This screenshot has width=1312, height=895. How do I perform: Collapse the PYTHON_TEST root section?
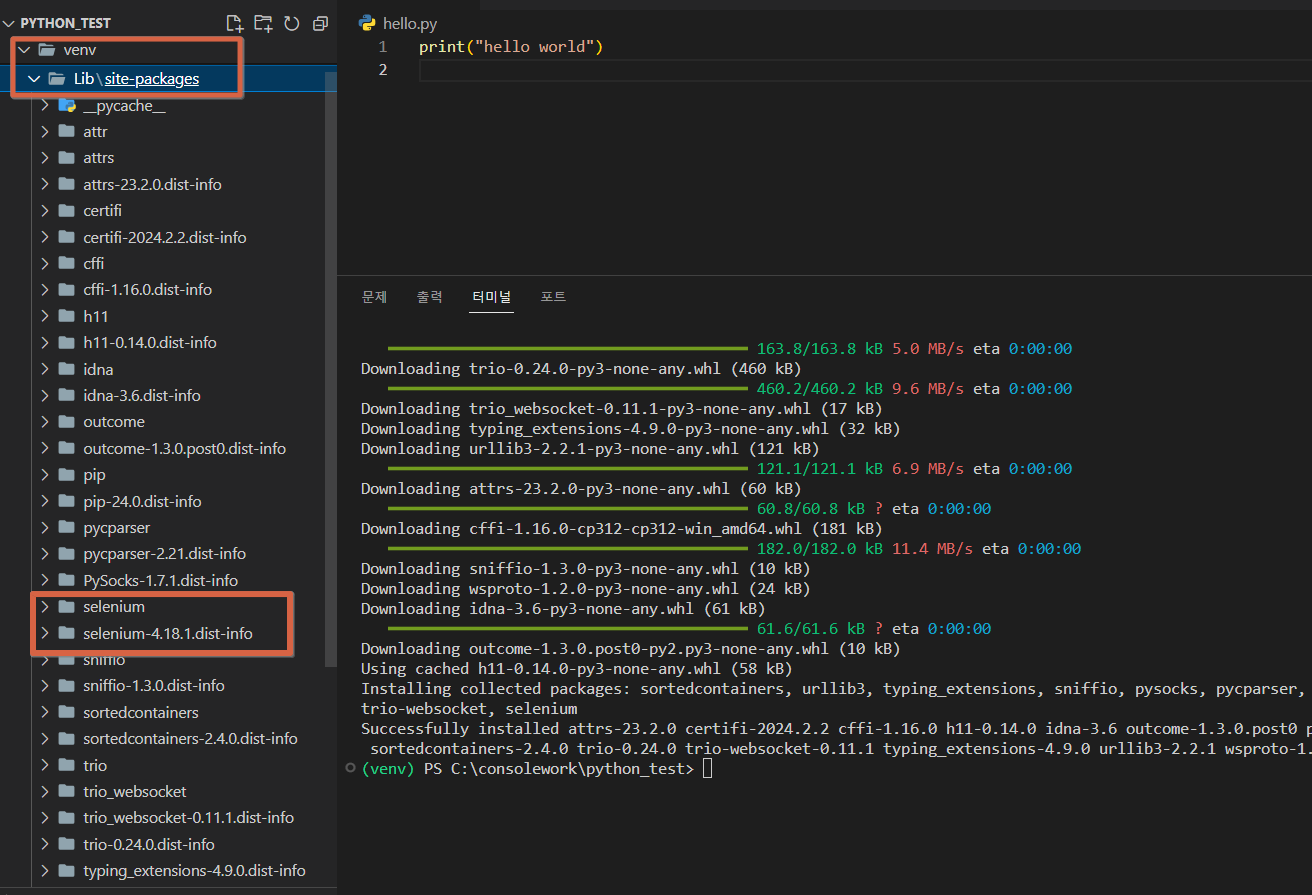(10, 22)
